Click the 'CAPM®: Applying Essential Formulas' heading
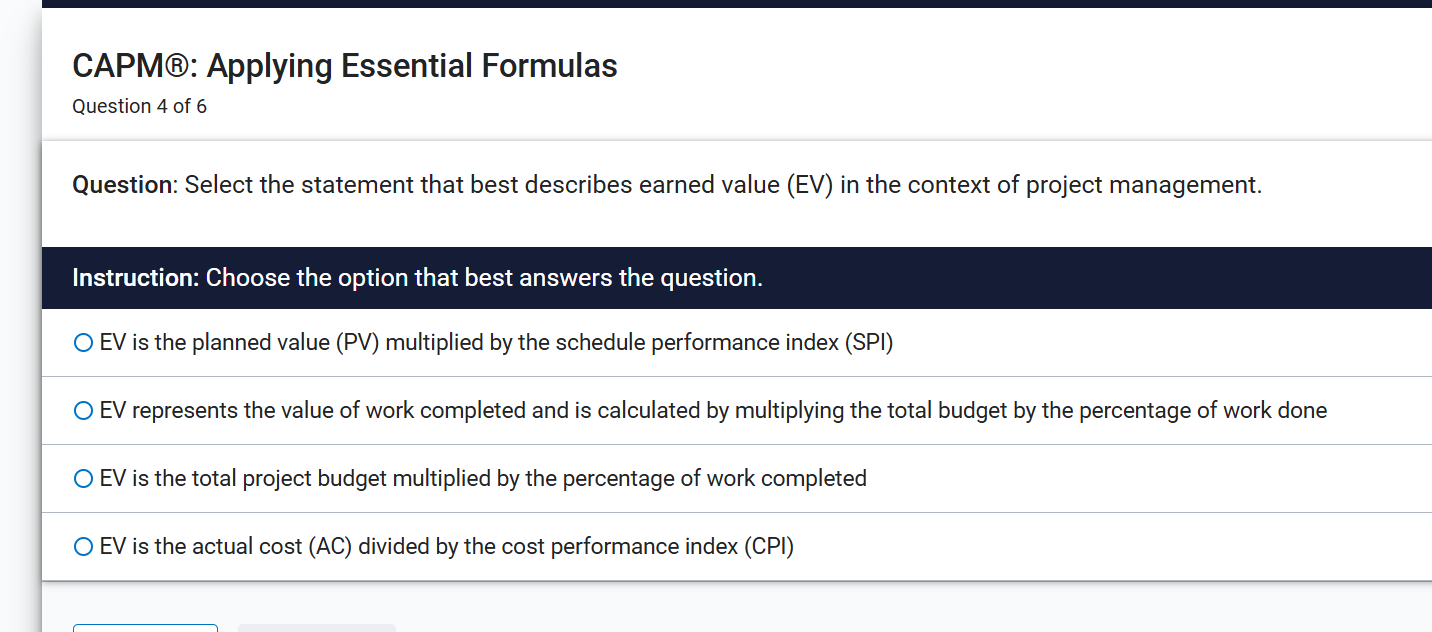1432x632 pixels. tap(344, 65)
